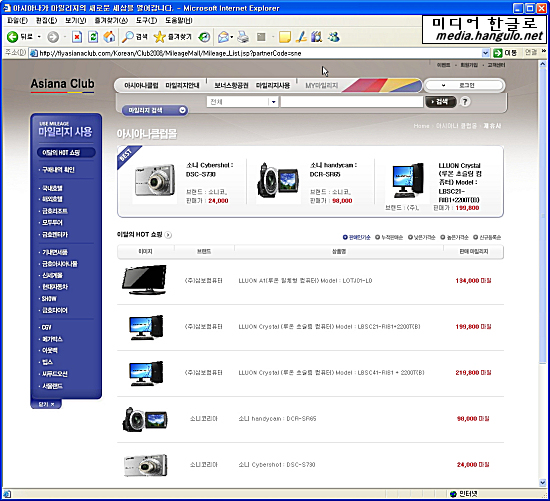Open the 도움말(H) menu
Screen dimensions: 550x501
tap(179, 21)
